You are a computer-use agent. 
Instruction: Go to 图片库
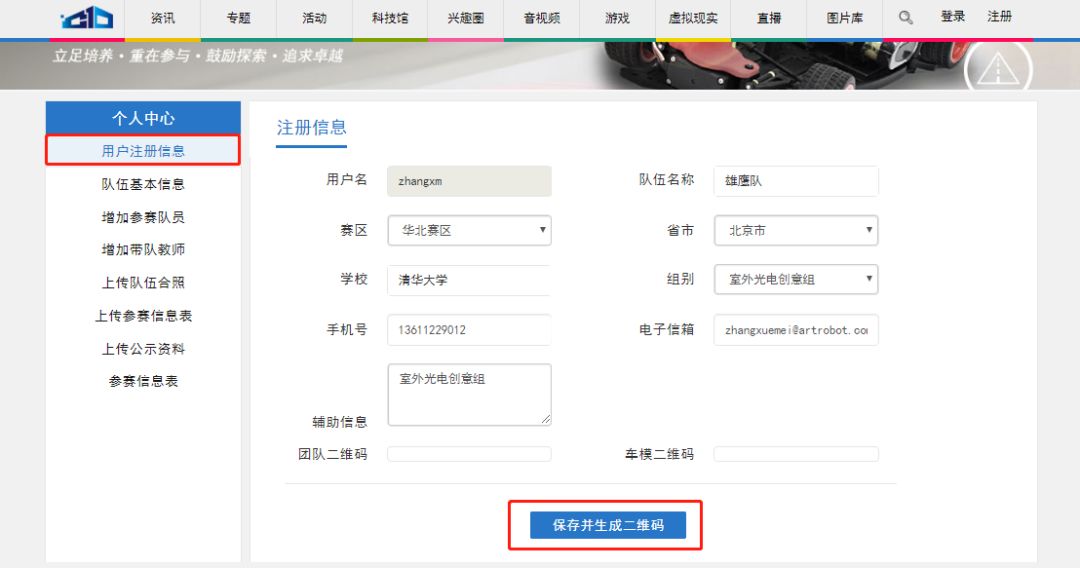[844, 18]
